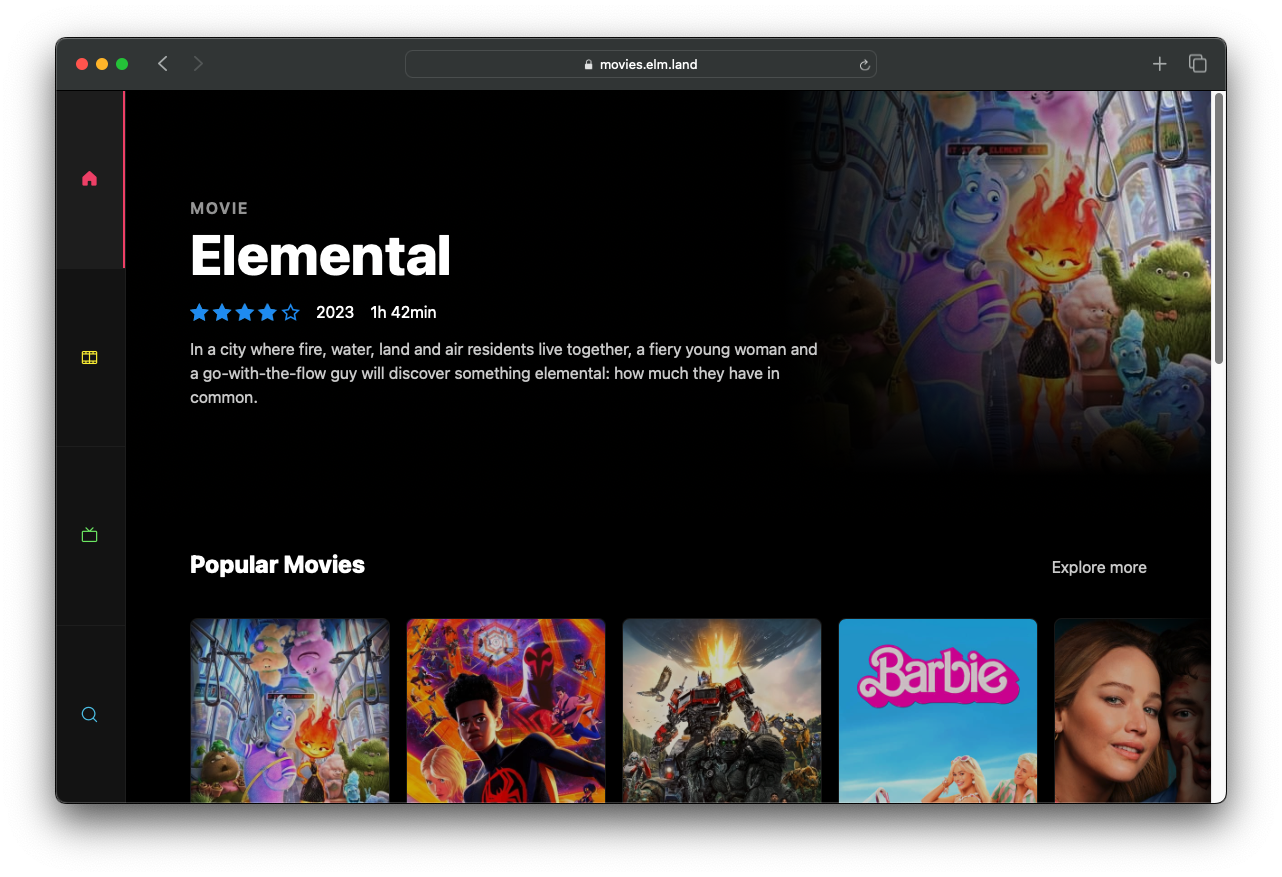Screen dimensions: 1282x877
Task: Minimize the window with yellow button
Action: click(102, 64)
